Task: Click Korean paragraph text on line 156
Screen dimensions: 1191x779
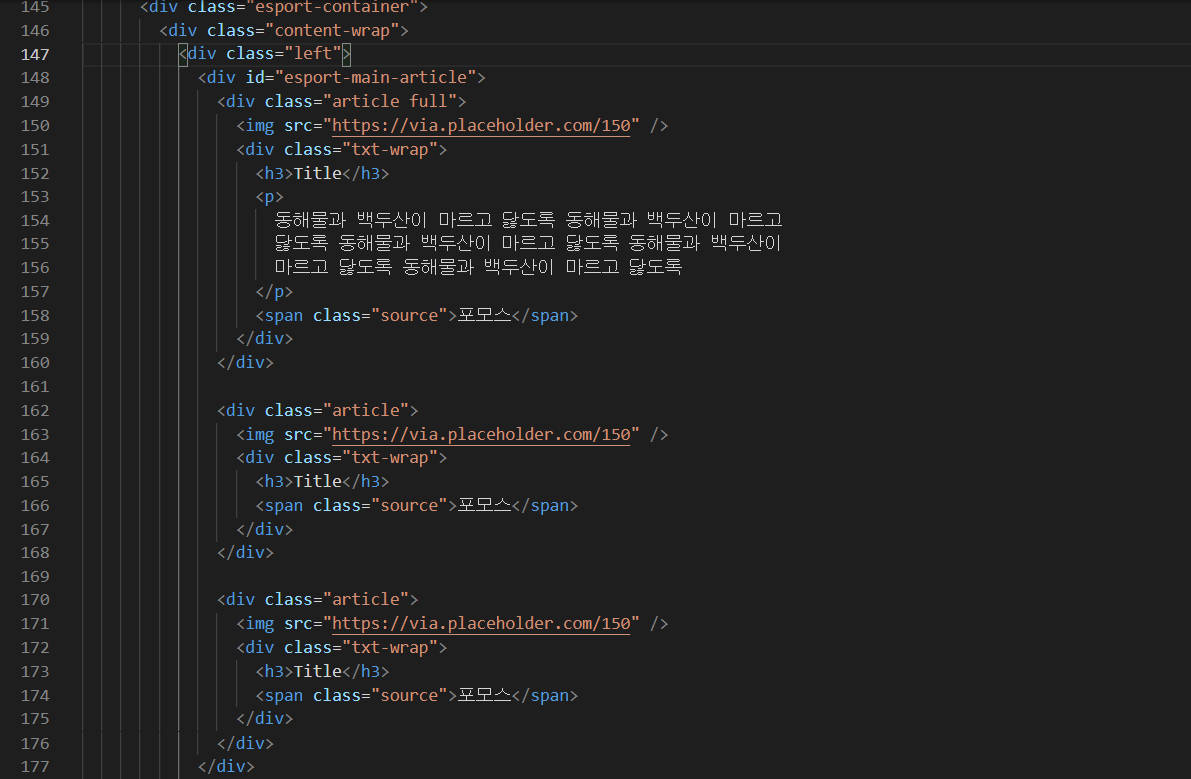Action: click(478, 266)
